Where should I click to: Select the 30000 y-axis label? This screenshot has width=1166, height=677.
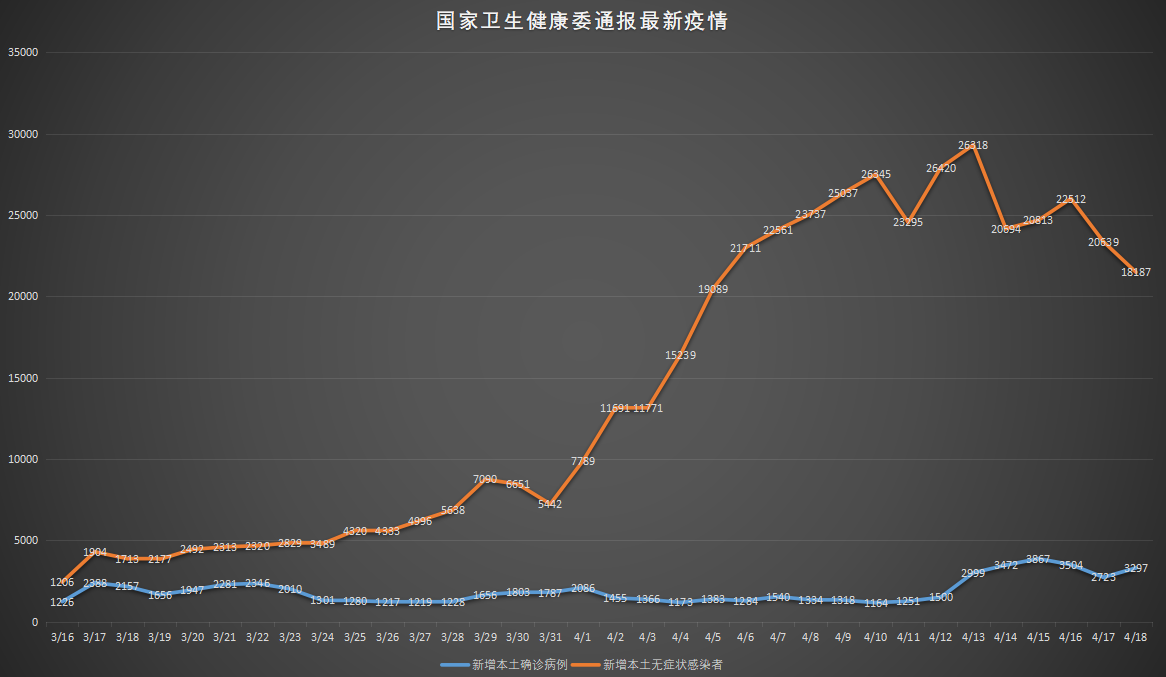pyautogui.click(x=23, y=135)
